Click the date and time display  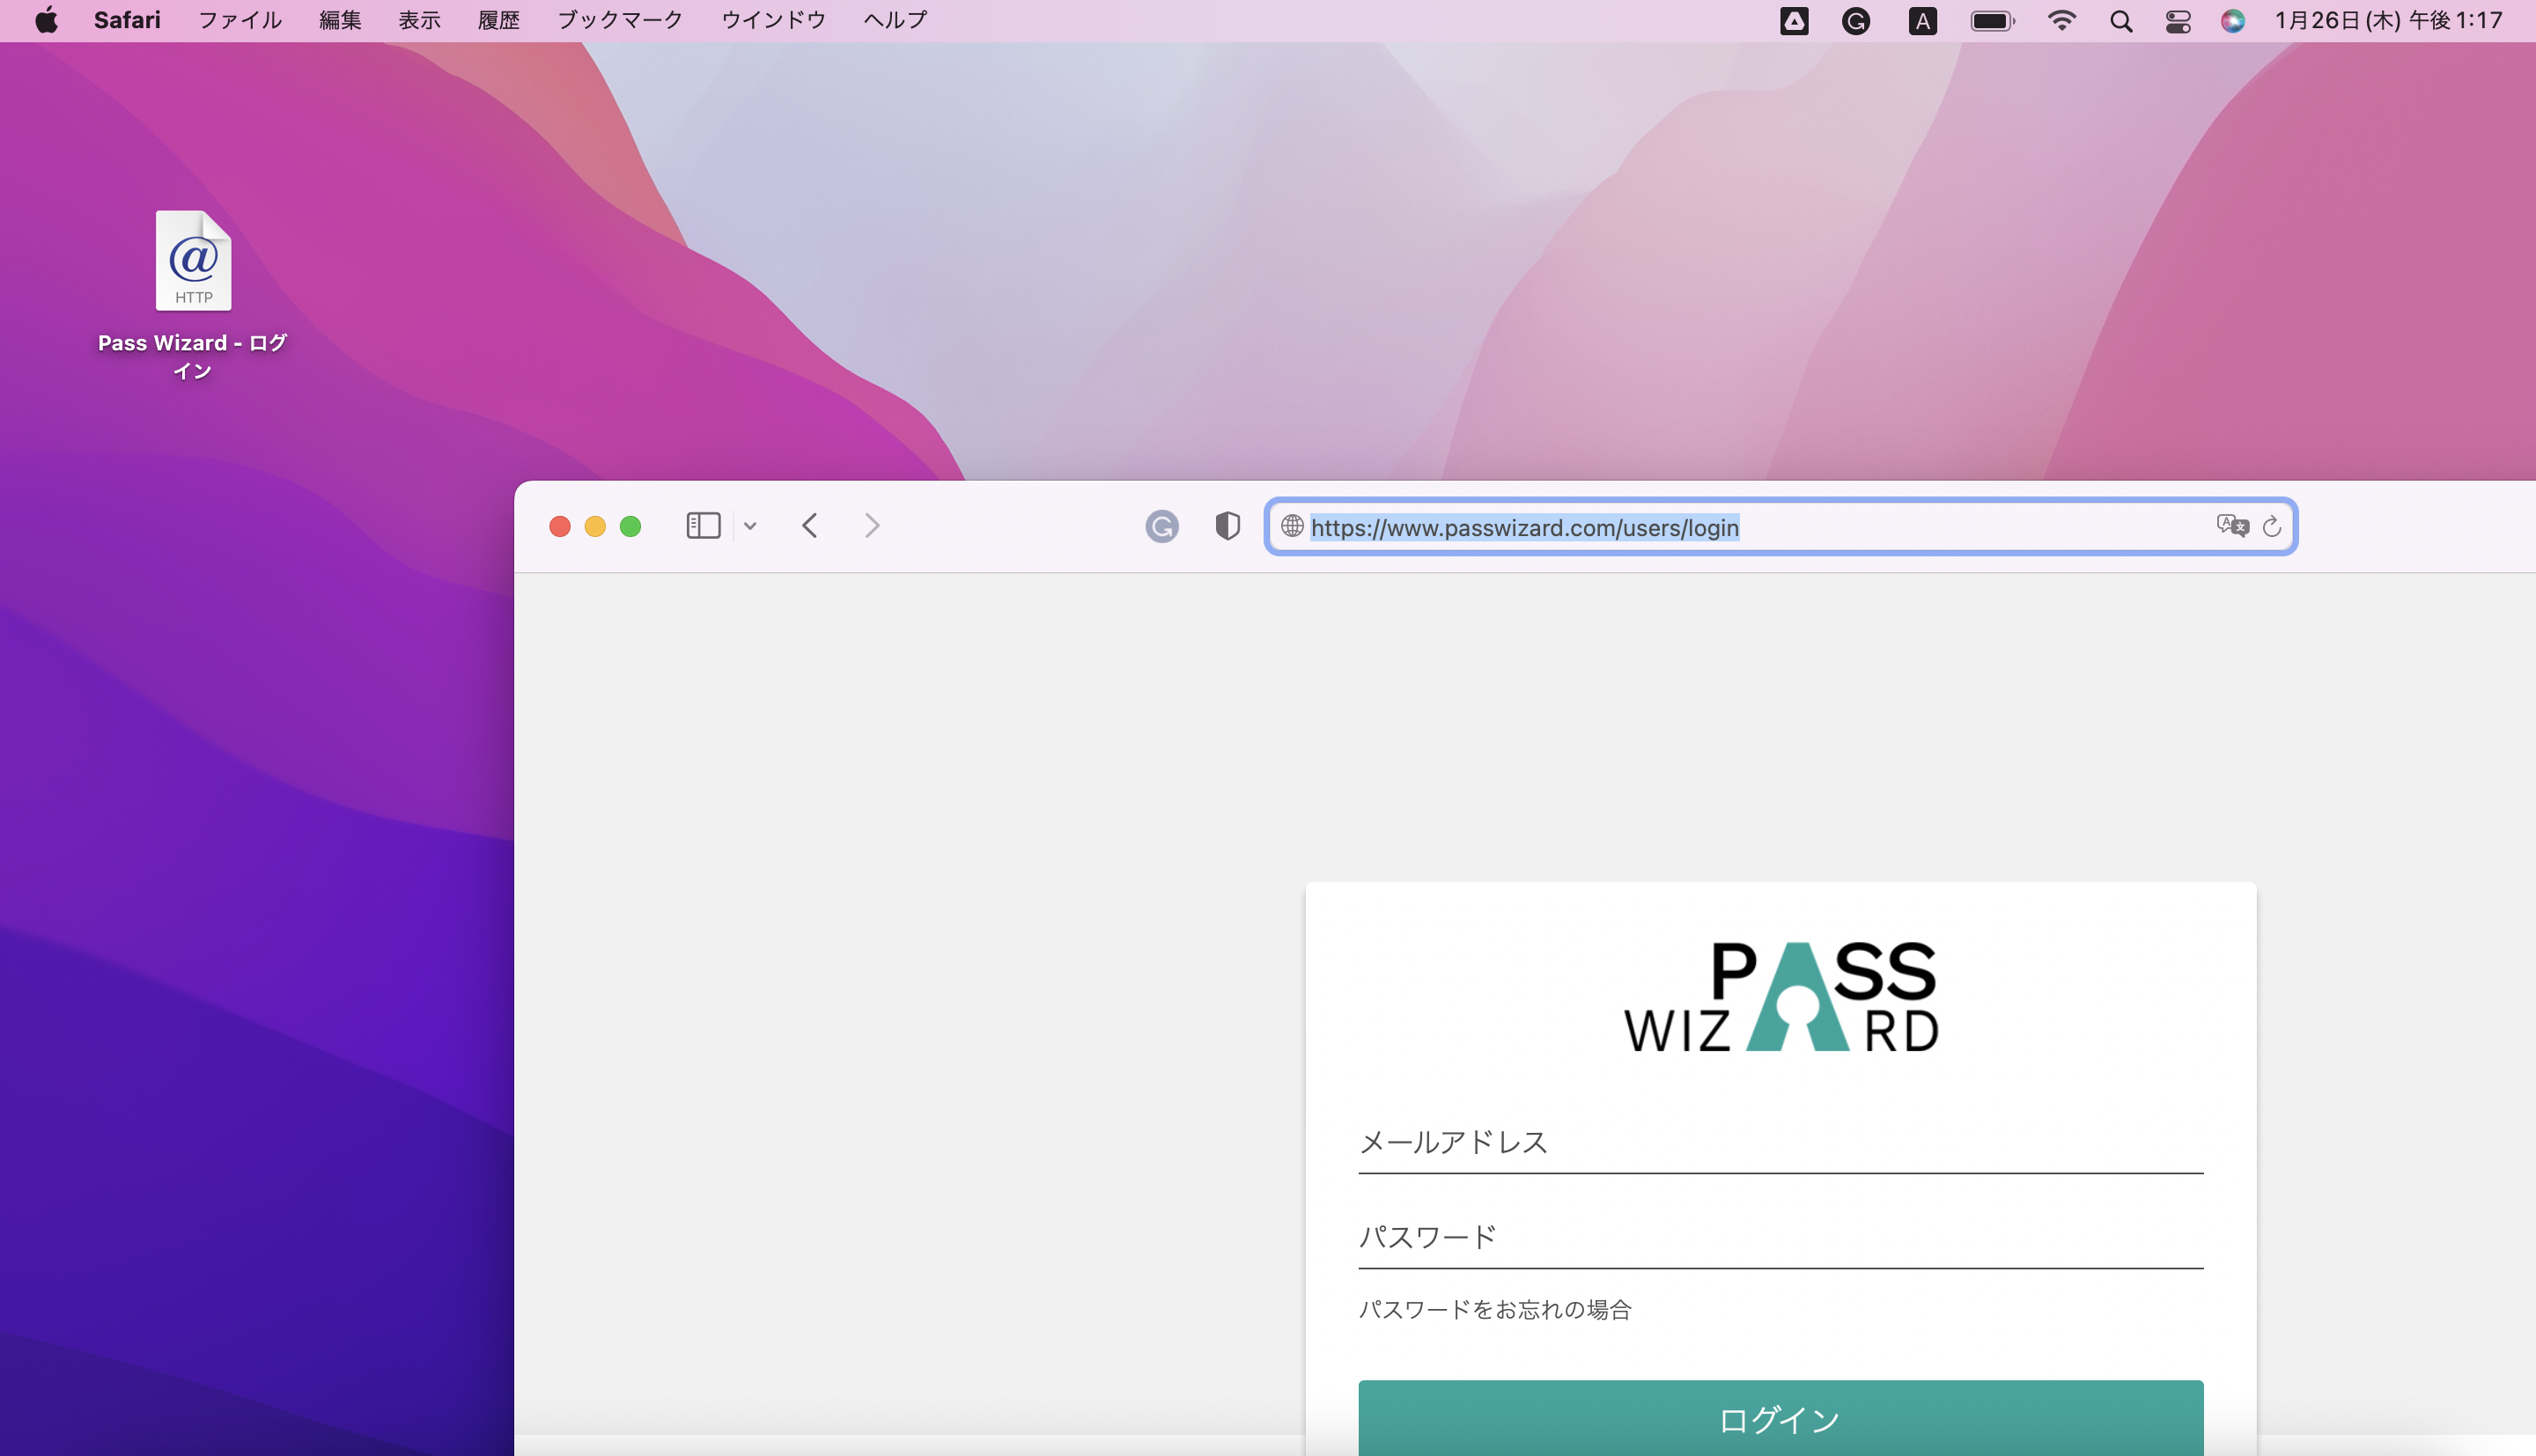pos(2388,20)
